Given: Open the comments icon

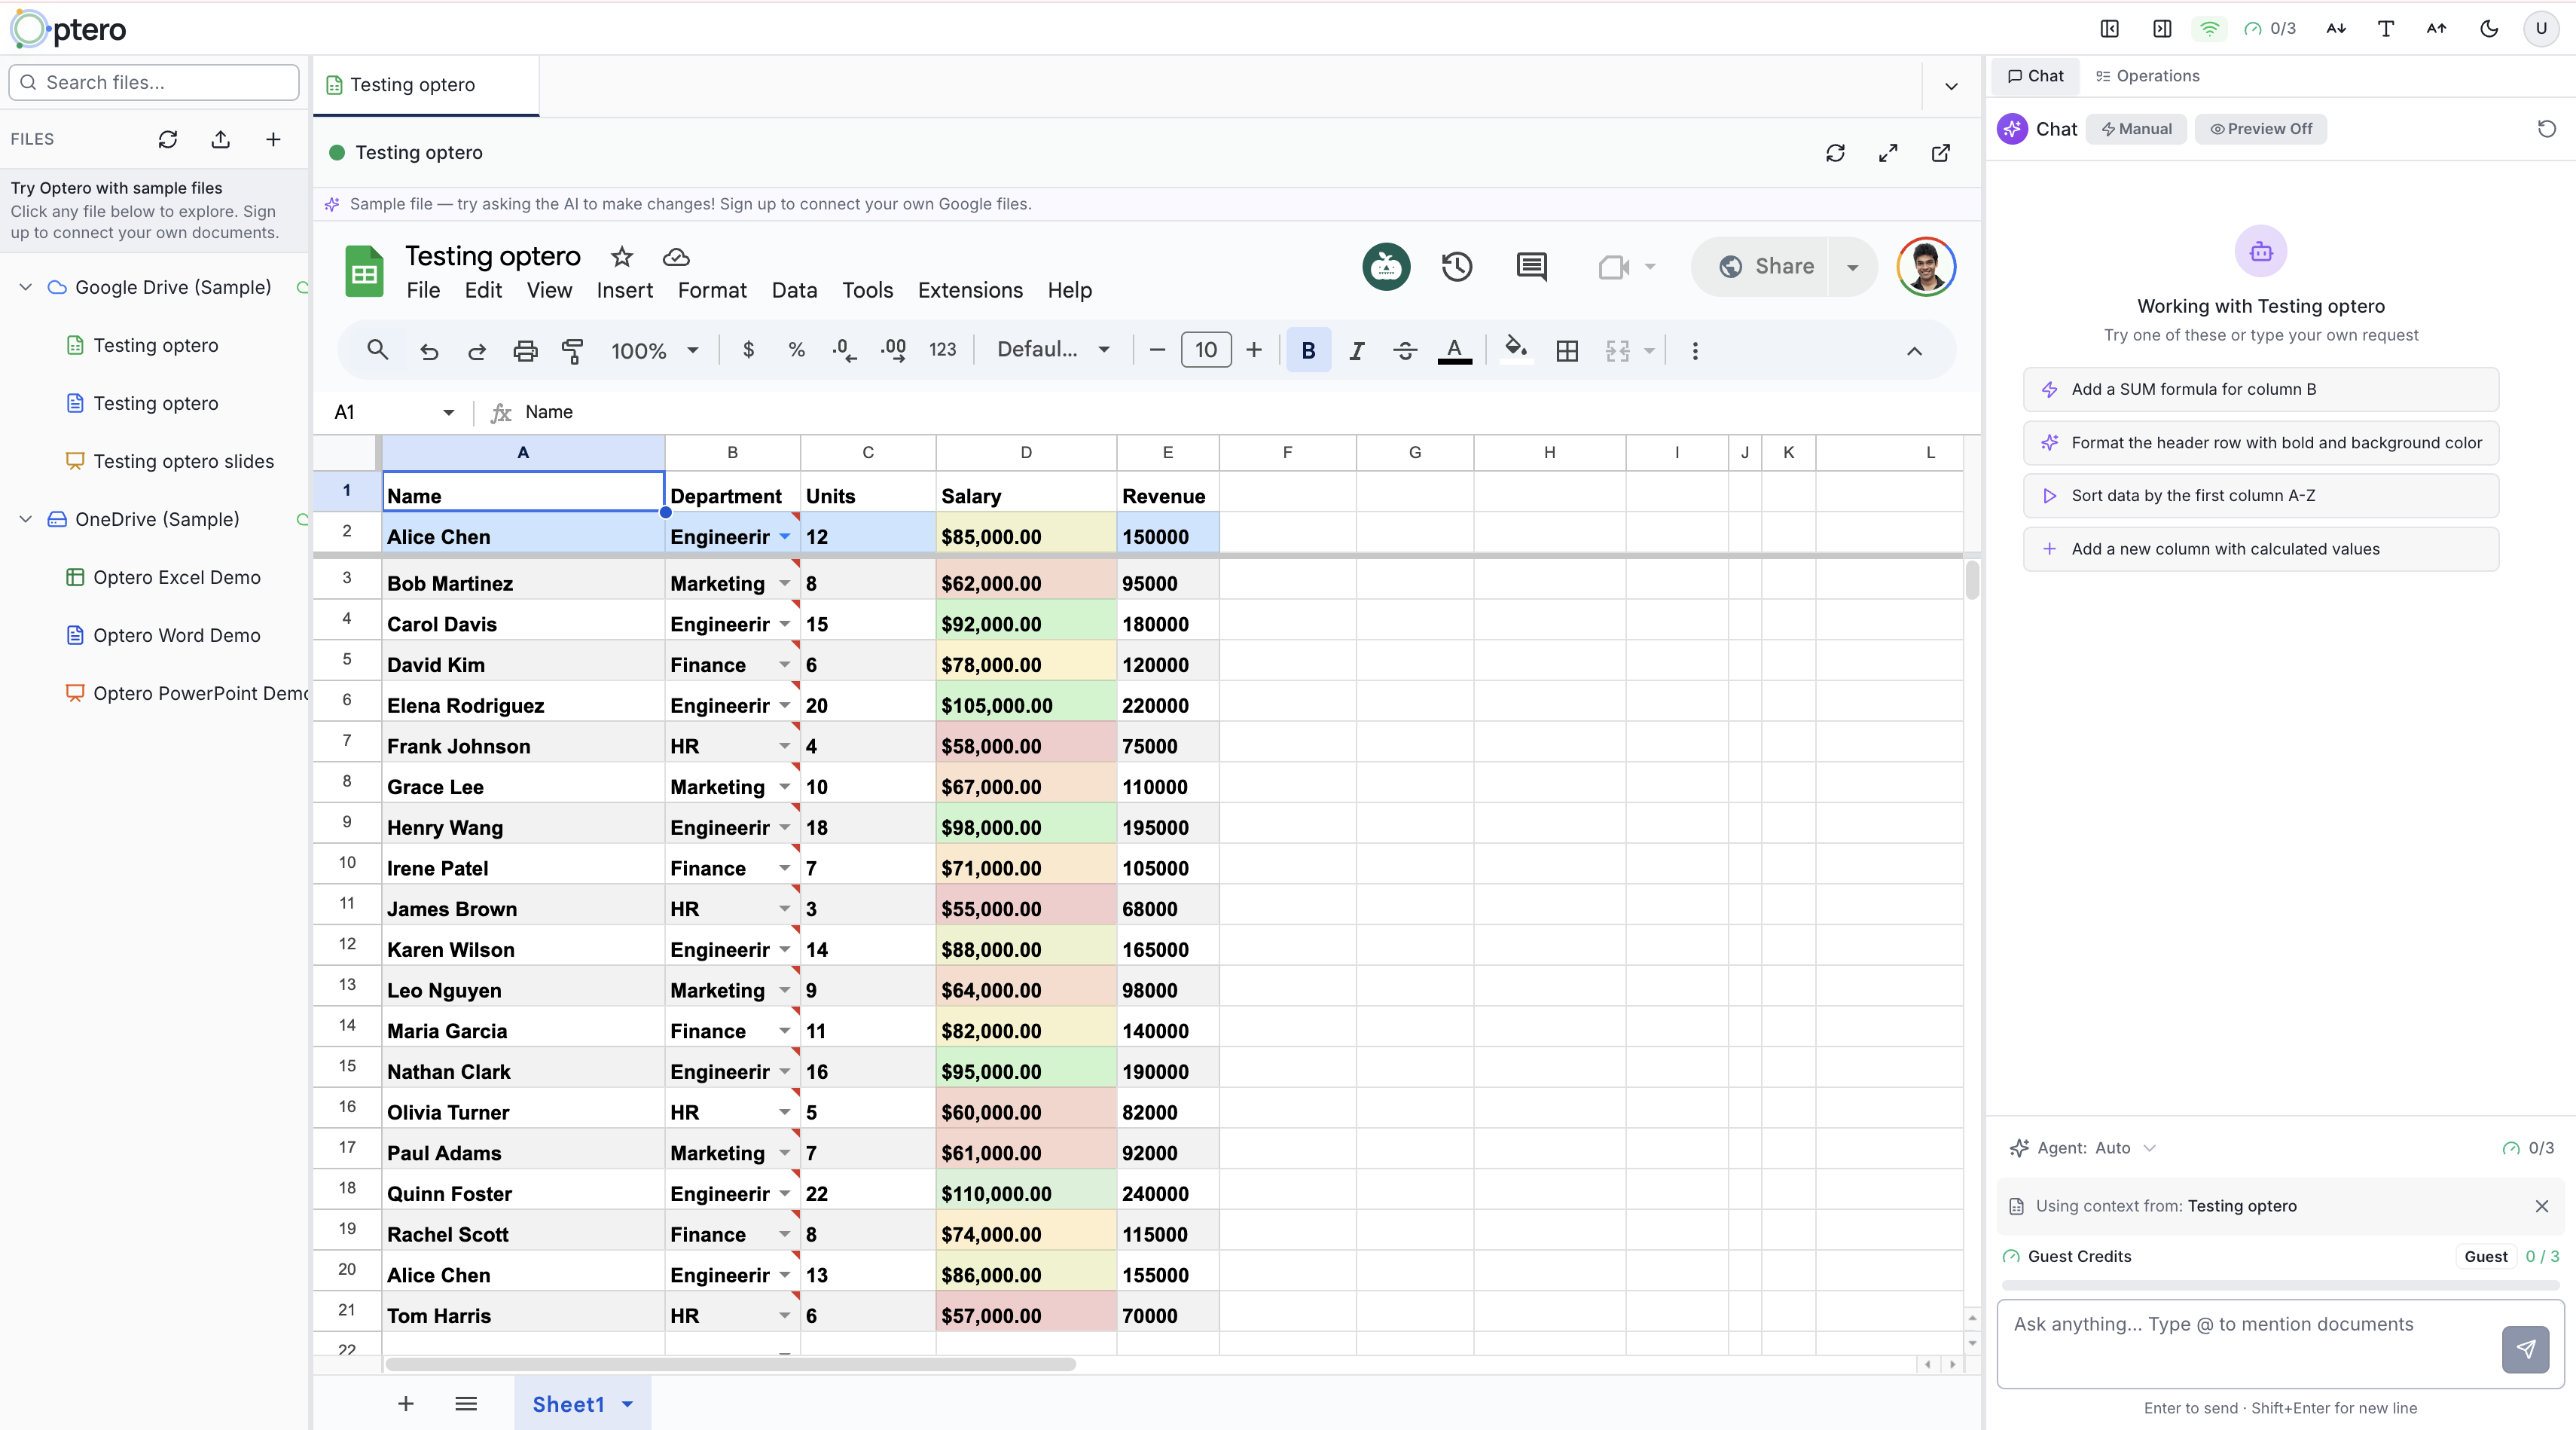Looking at the screenshot, I should click(1531, 266).
